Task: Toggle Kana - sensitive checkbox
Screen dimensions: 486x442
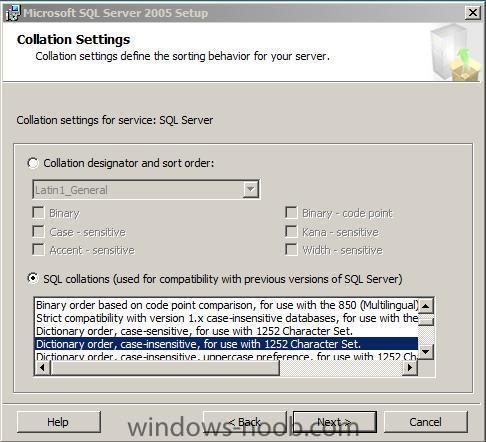Action: pos(291,231)
